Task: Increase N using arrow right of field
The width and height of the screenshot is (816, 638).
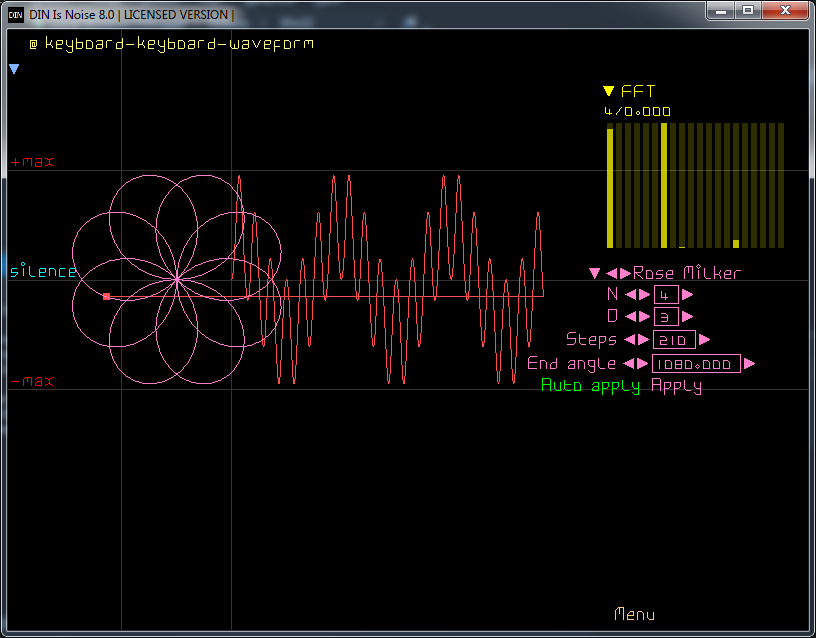Action: tap(688, 294)
